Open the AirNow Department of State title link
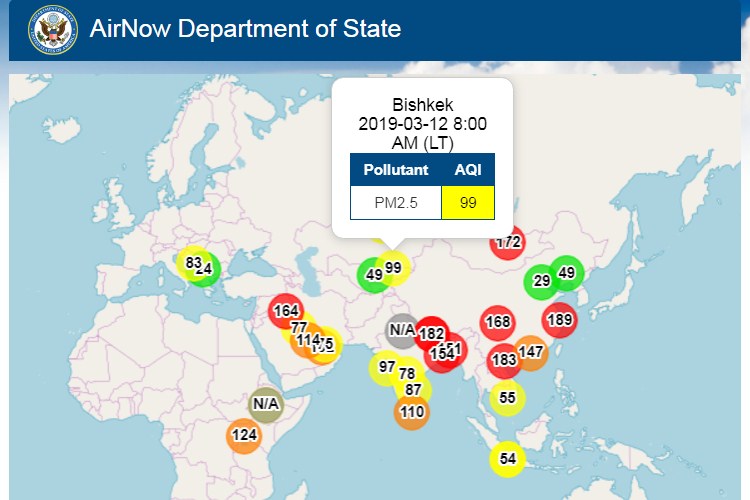Viewport: 750px width, 500px height. (245, 29)
